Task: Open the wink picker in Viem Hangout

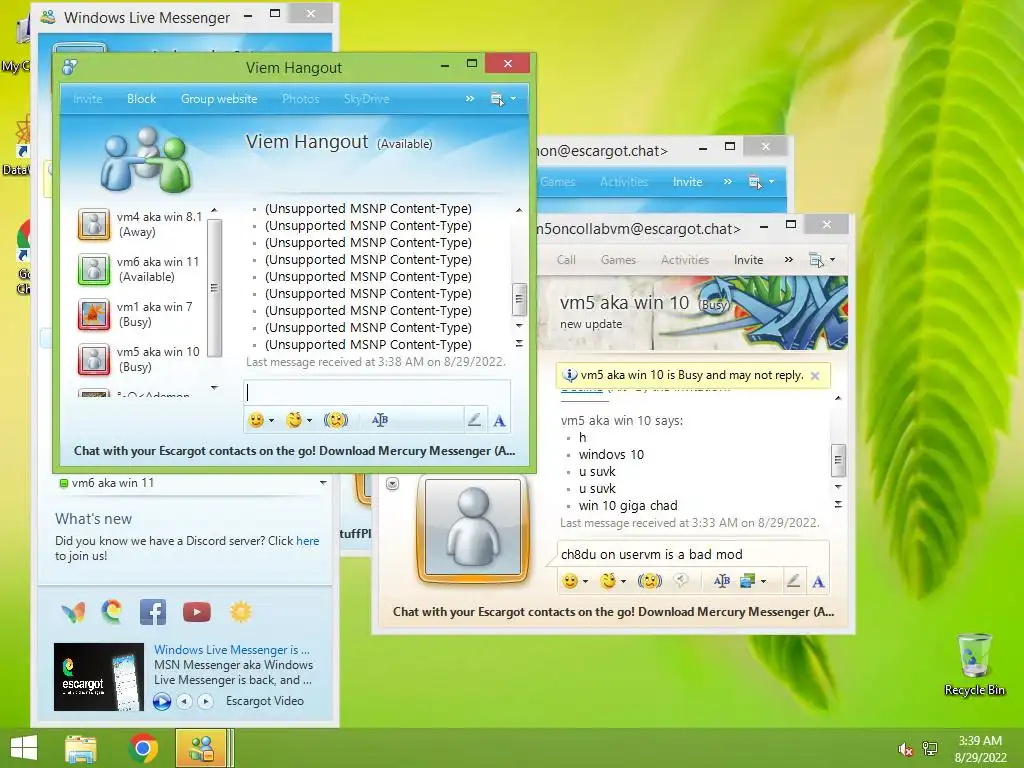Action: click(x=295, y=420)
